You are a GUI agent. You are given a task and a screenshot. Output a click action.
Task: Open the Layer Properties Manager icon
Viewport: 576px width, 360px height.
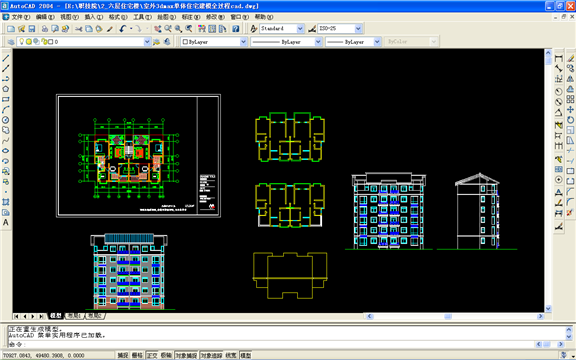[11, 42]
